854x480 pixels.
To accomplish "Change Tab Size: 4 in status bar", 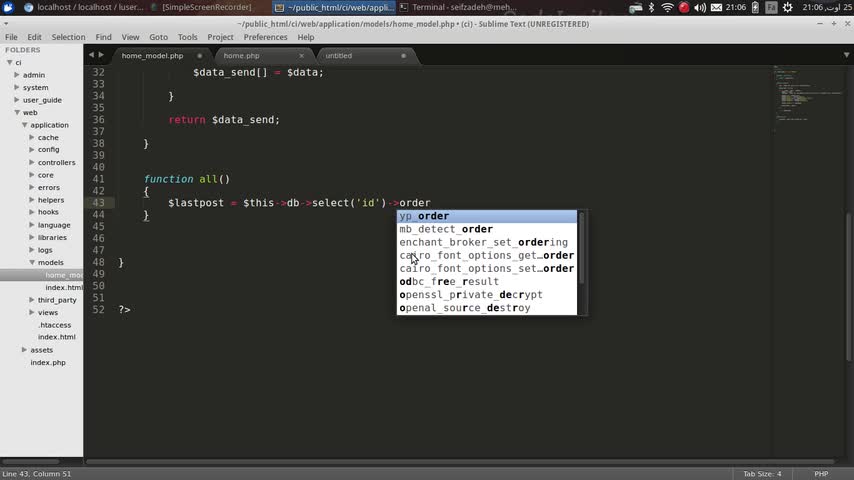I will coord(762,473).
